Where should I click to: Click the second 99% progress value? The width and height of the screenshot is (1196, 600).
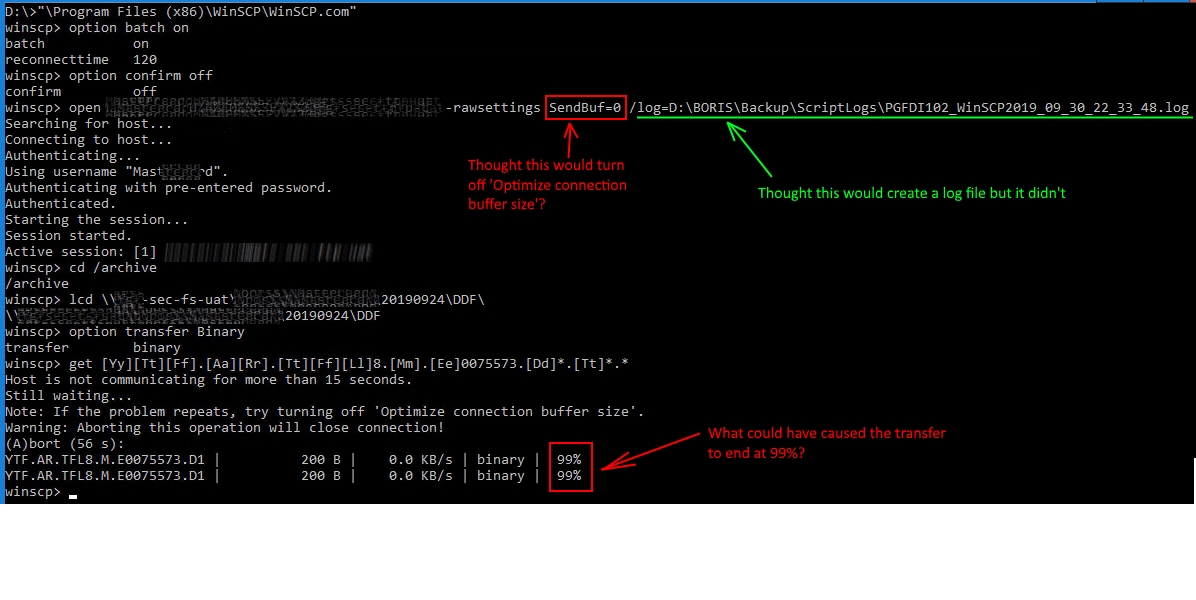pyautogui.click(x=569, y=476)
